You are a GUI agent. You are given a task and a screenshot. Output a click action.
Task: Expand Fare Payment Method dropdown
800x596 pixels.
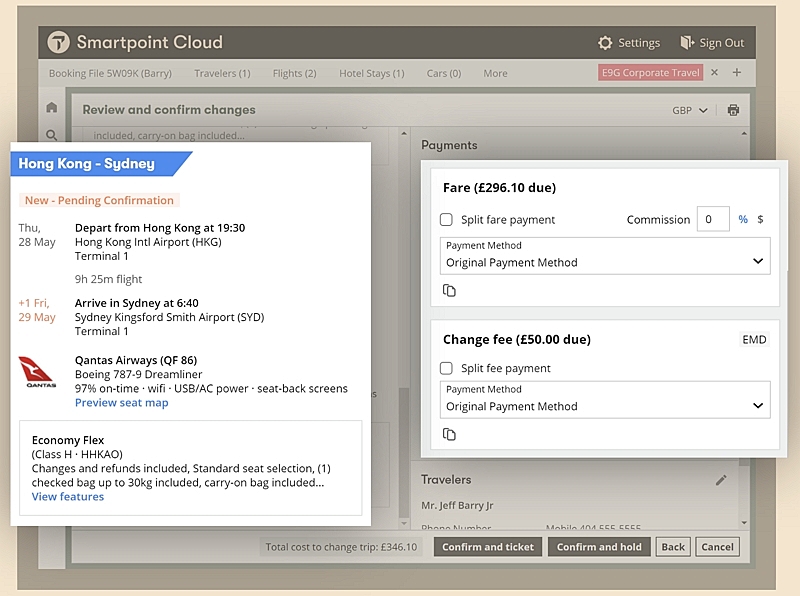[x=605, y=256]
